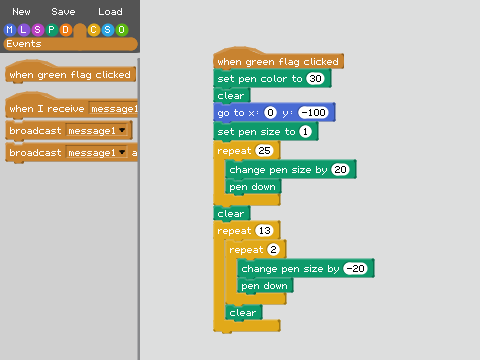
Task: Open the message1 dropdown in broadcast block
Action: pyautogui.click(x=97, y=131)
